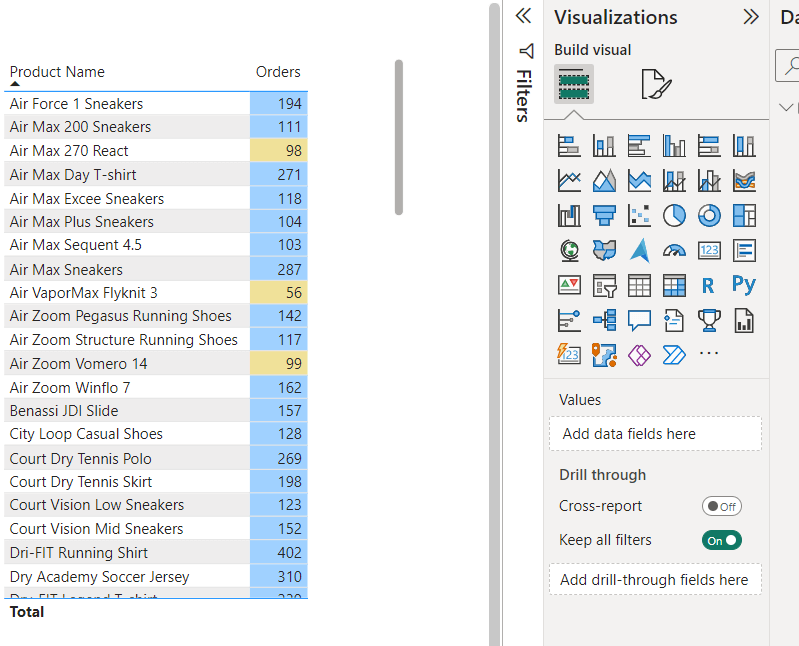Select line and stacked column chart visual
This screenshot has width=799, height=646.
point(674,180)
